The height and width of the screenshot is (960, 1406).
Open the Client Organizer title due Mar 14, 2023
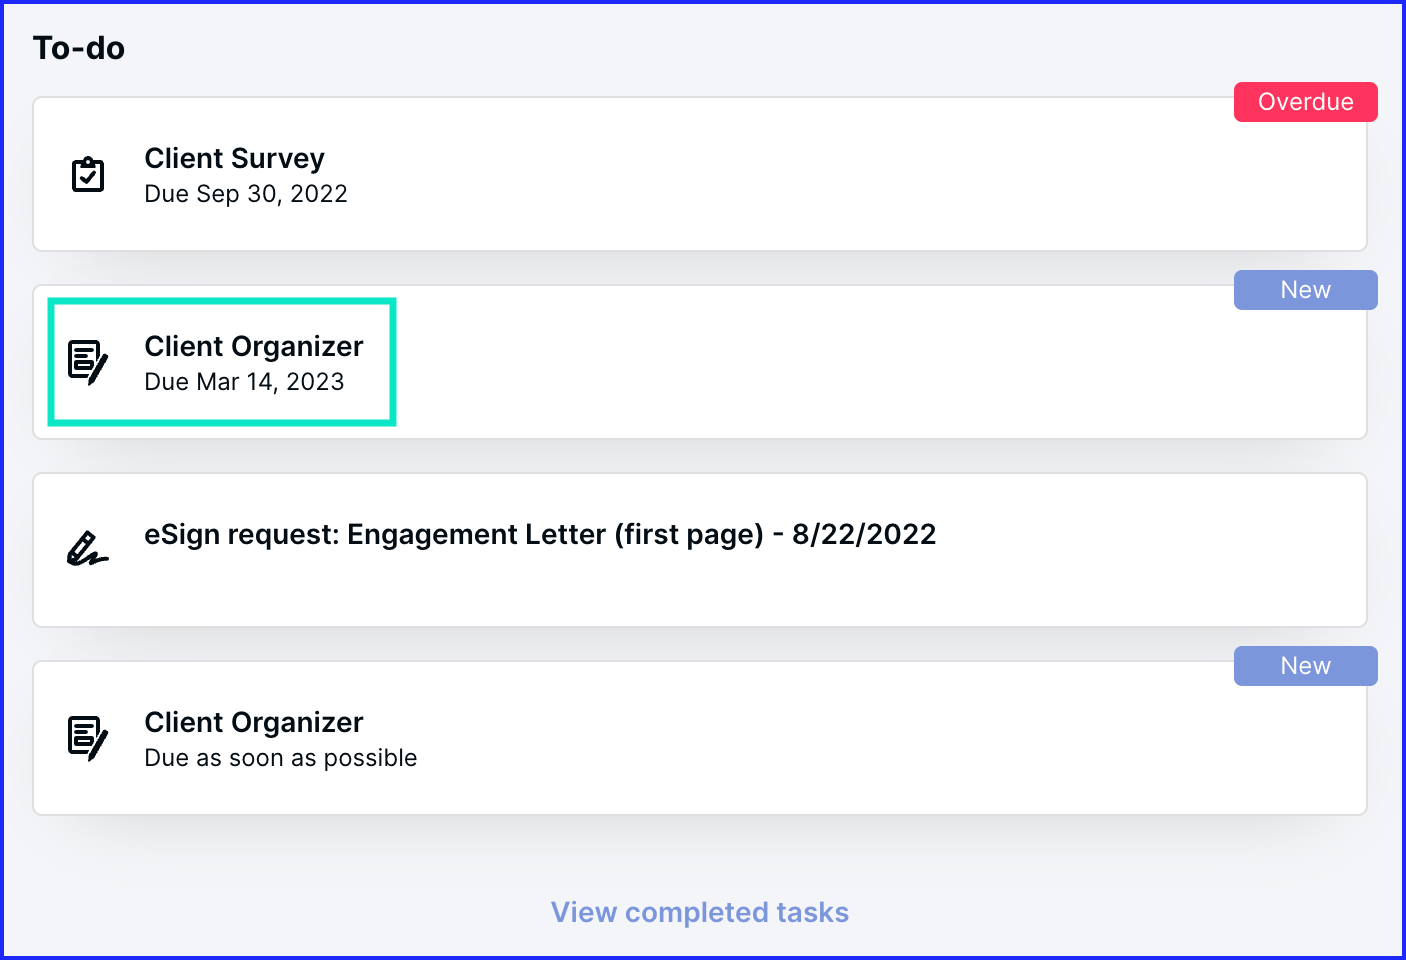pos(254,346)
